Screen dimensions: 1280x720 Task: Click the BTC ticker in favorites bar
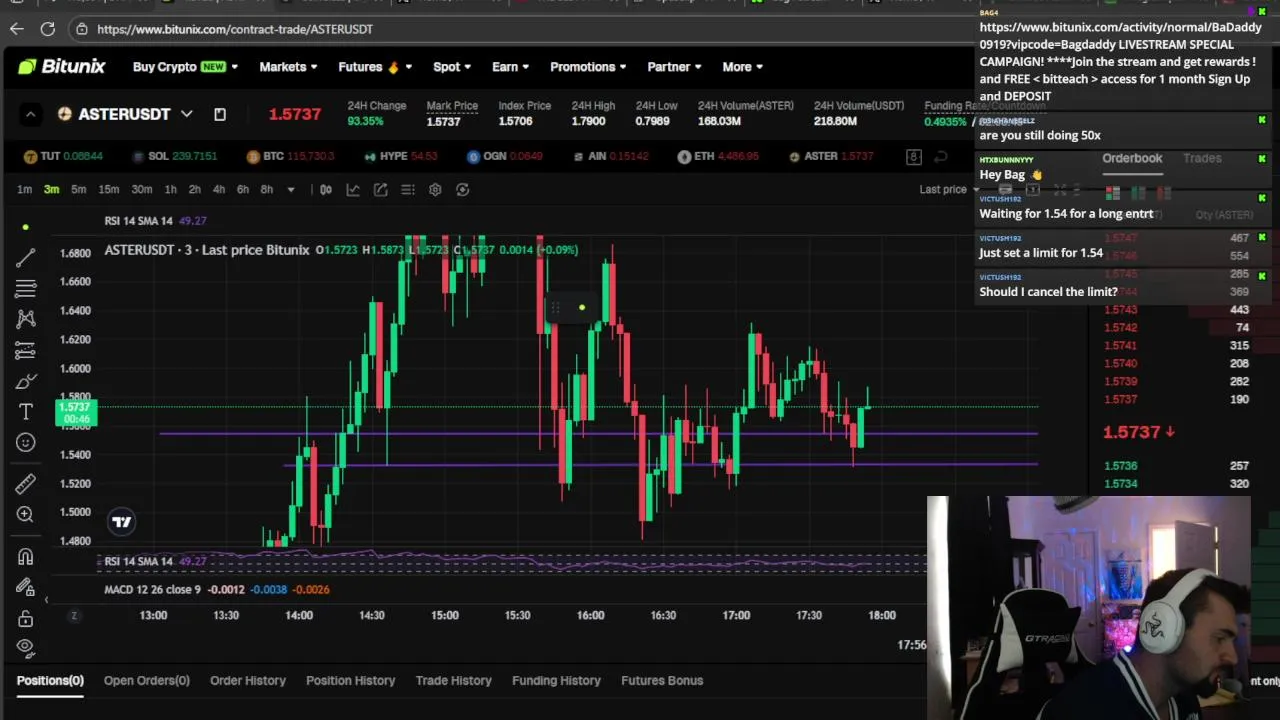point(290,156)
